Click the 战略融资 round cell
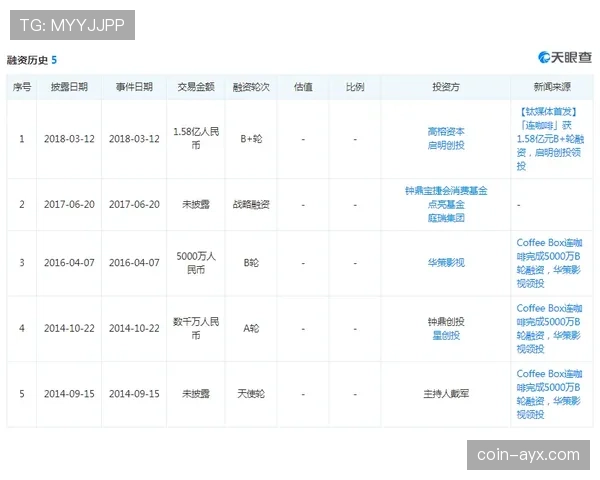Image resolution: width=600 pixels, height=480 pixels. pos(251,204)
